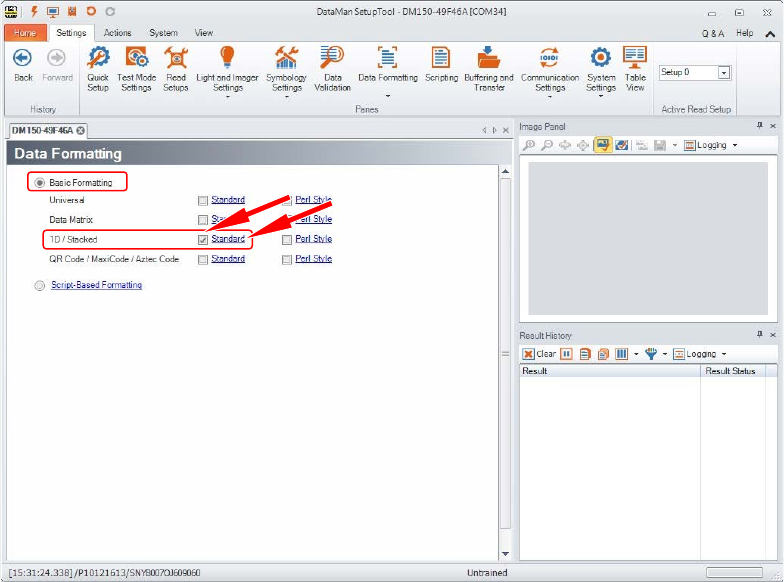Open the Read Setups pane
Screen dimensions: 784x582
176,69
